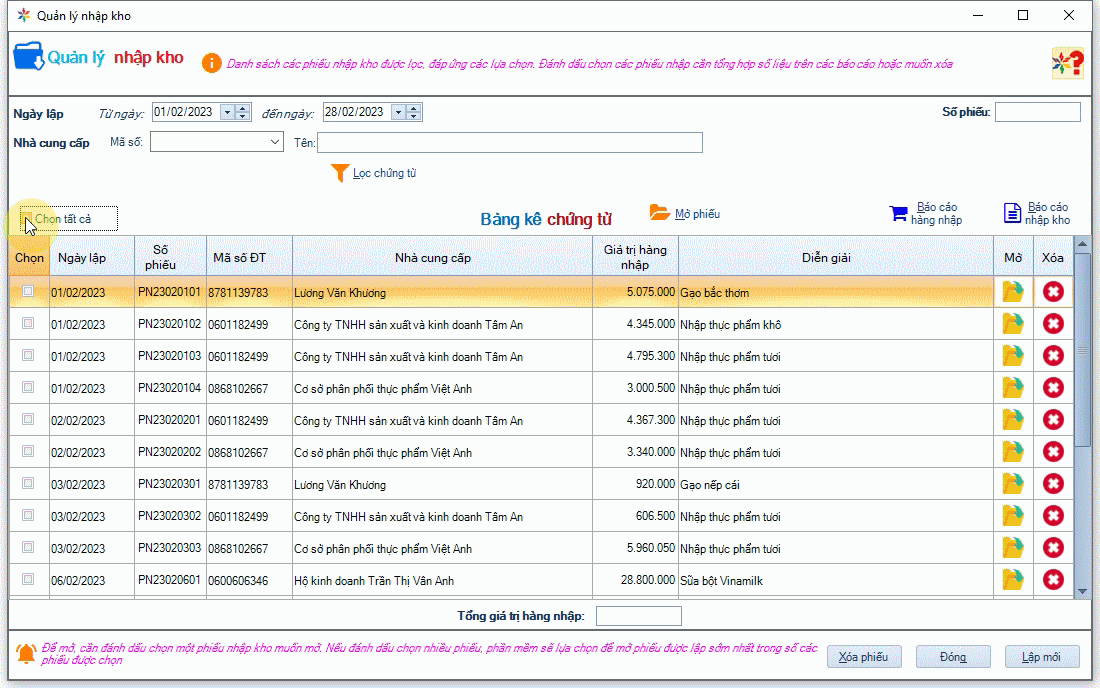The image size is (1100, 688).
Task: Delete receipt PN23020601 Sữa bột Vinamilk
Action: click(1053, 580)
